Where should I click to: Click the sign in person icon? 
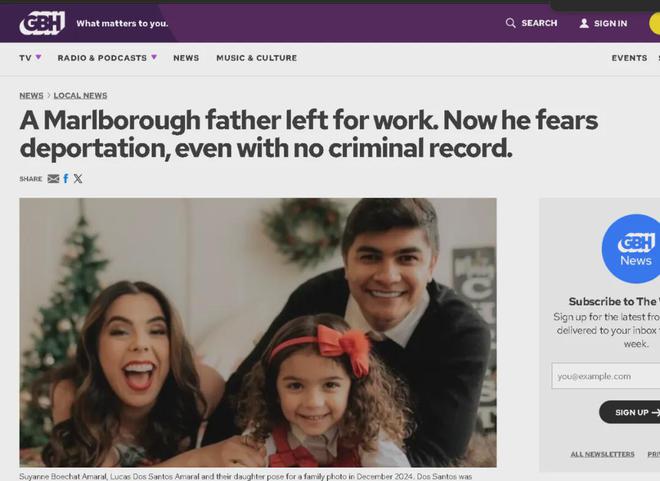[584, 24]
